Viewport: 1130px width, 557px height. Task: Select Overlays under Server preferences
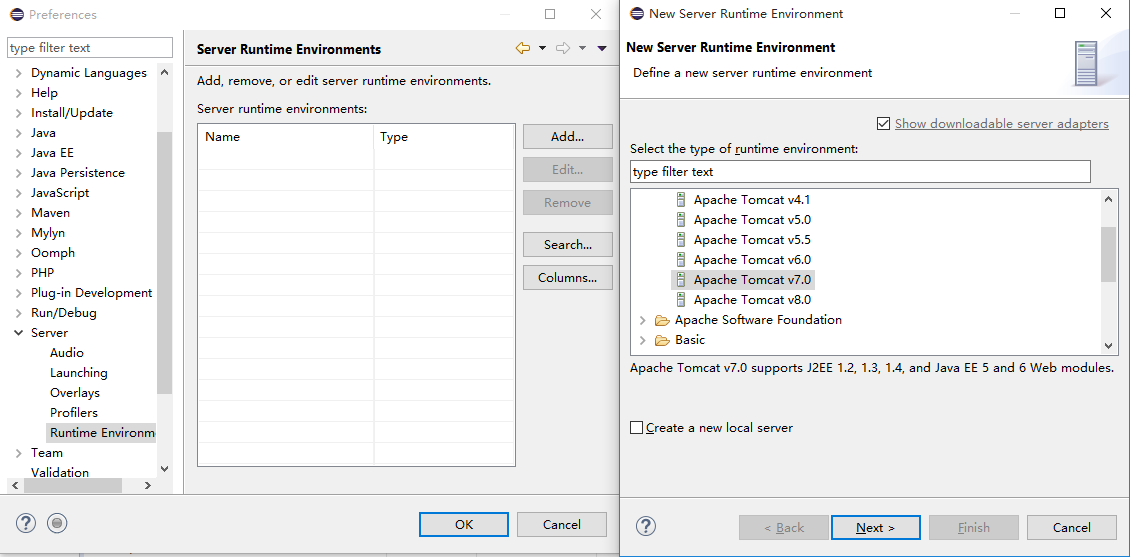[75, 393]
